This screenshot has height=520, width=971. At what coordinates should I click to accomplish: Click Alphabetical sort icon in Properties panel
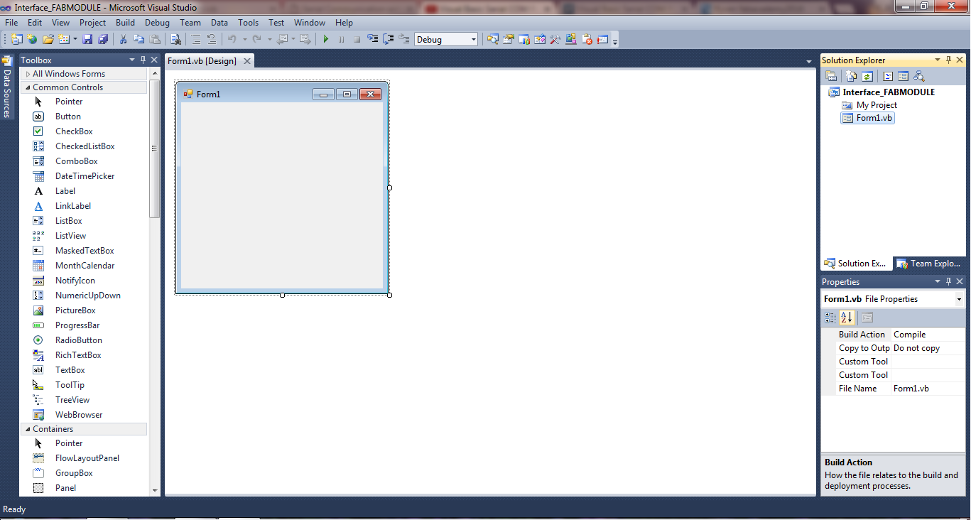pyautogui.click(x=847, y=318)
